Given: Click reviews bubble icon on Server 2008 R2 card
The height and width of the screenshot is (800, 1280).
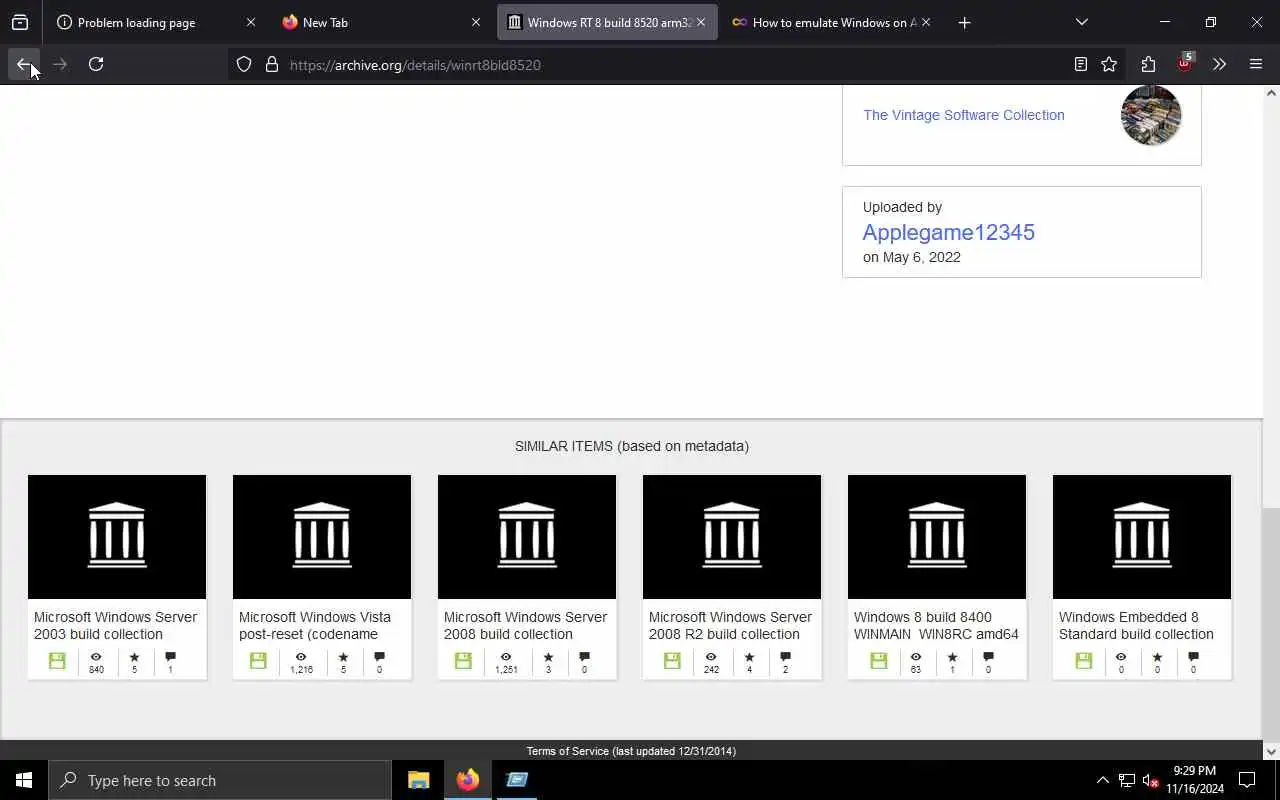Looking at the screenshot, I should click(785, 657).
